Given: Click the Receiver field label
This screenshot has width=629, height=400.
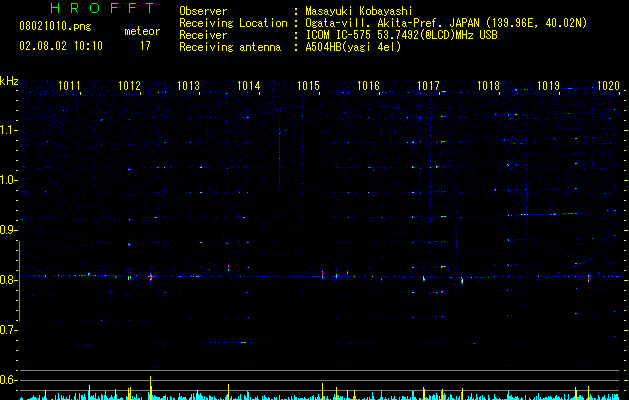Looking at the screenshot, I should point(203,35).
